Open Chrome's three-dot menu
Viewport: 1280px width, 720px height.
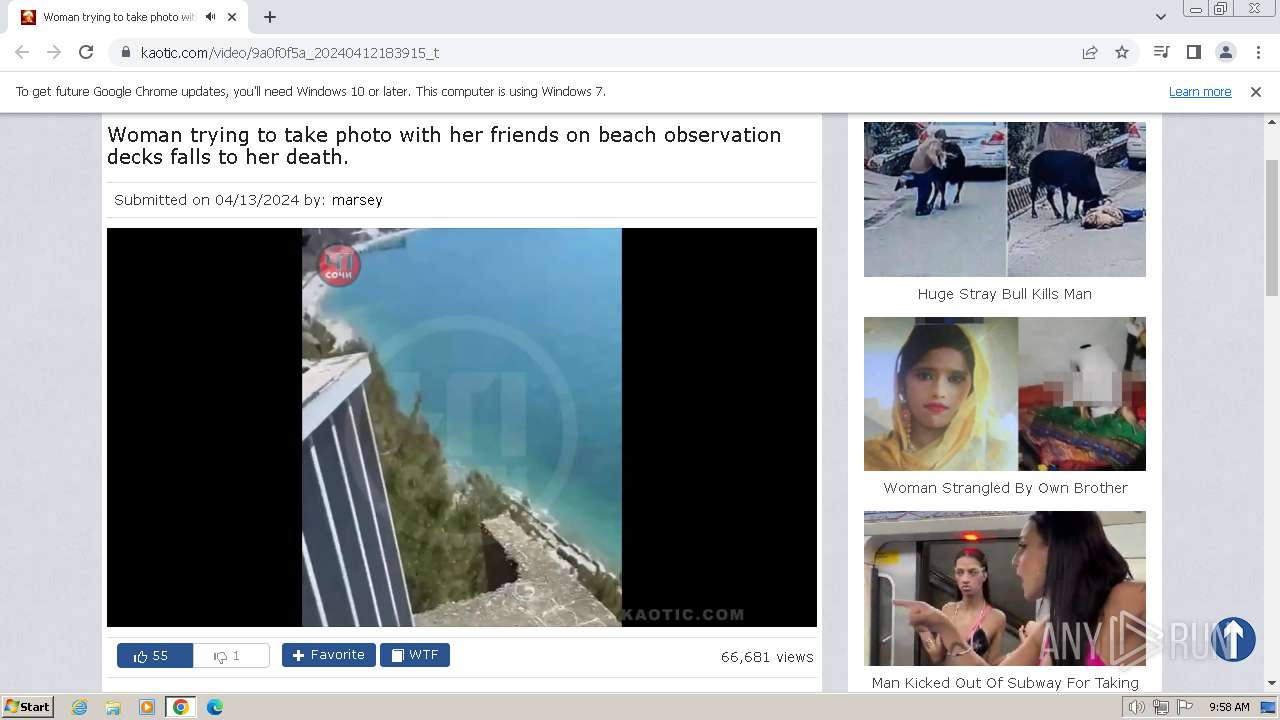pos(1258,52)
